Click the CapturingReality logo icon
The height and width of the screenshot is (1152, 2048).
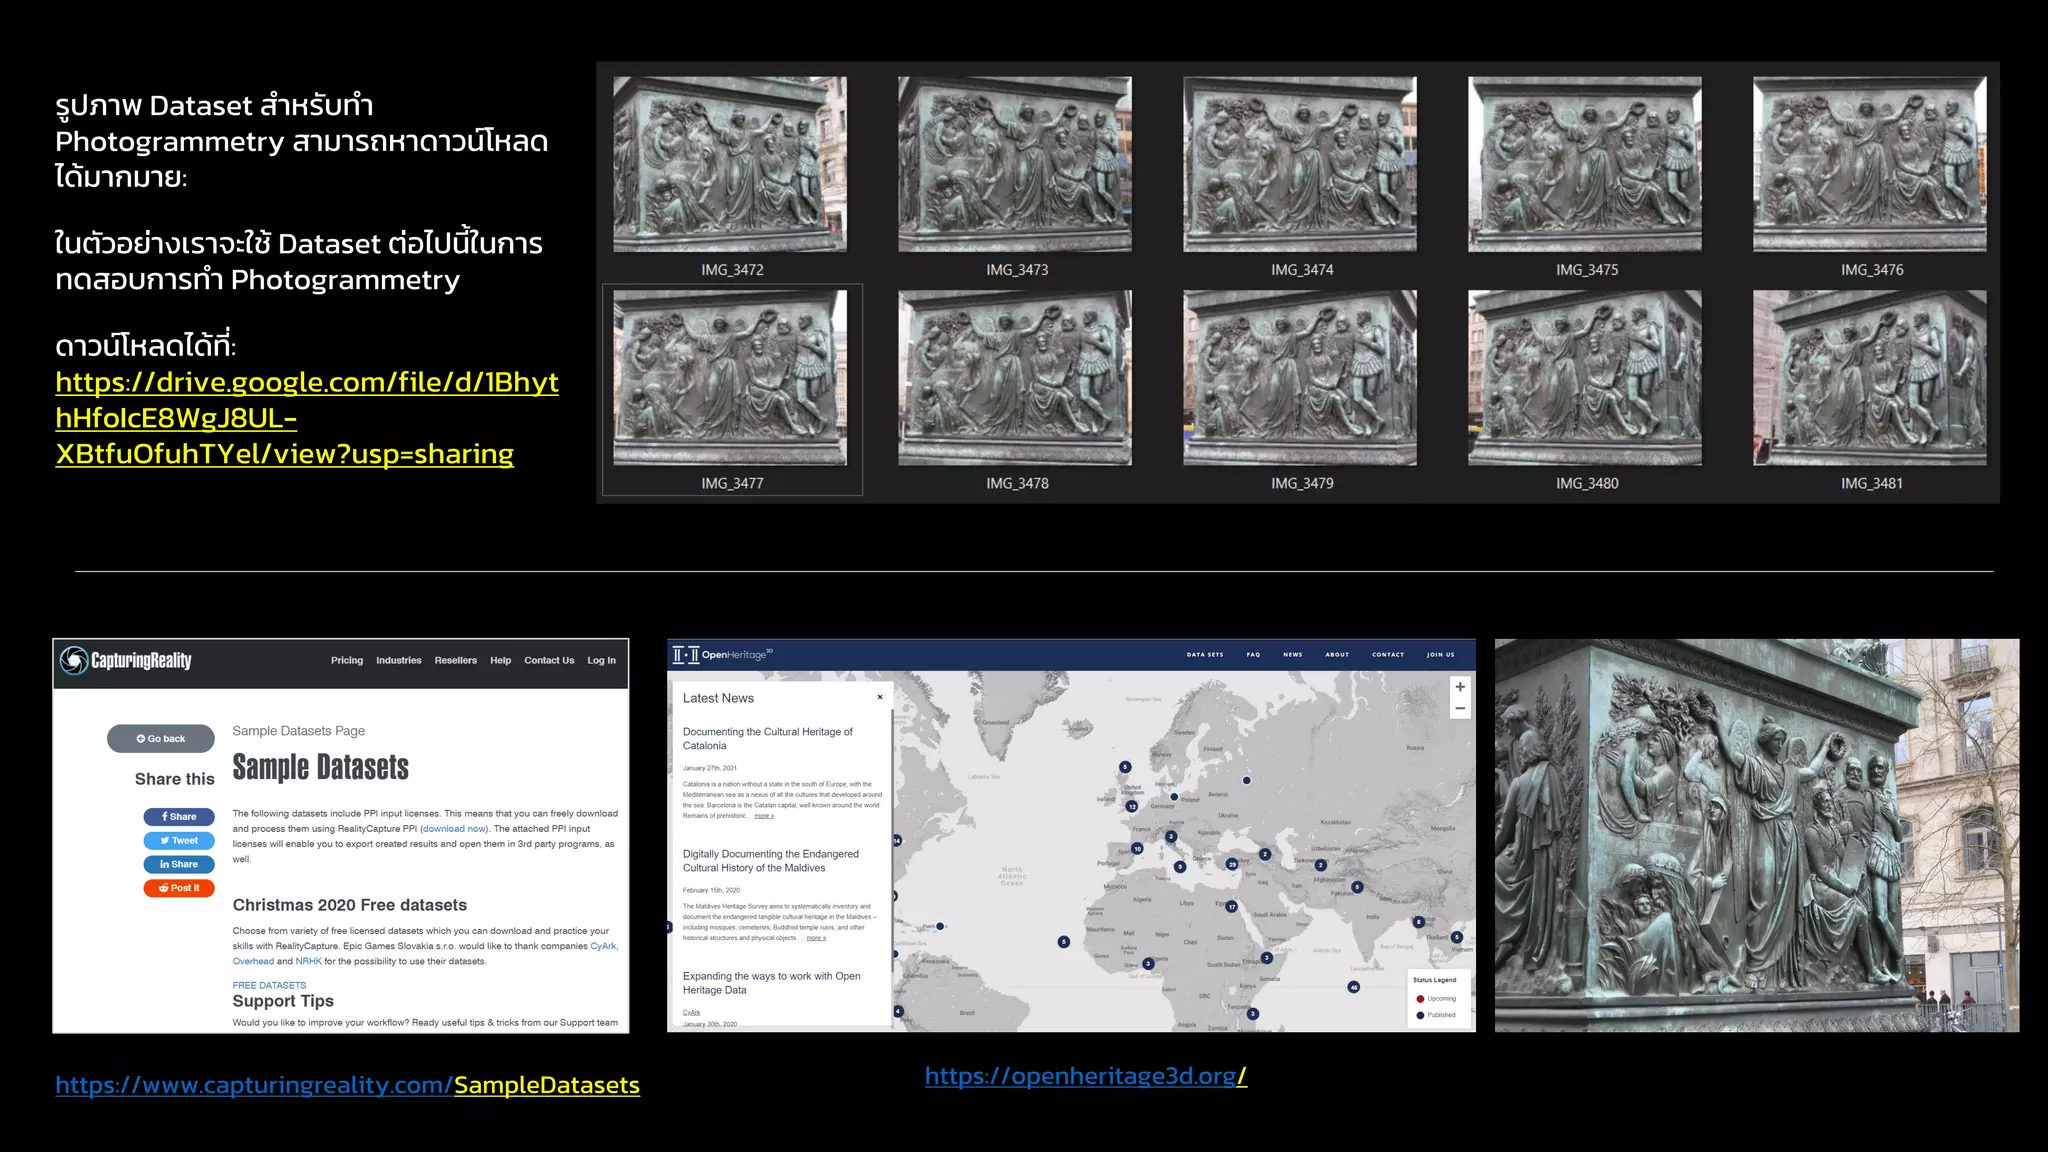point(74,660)
